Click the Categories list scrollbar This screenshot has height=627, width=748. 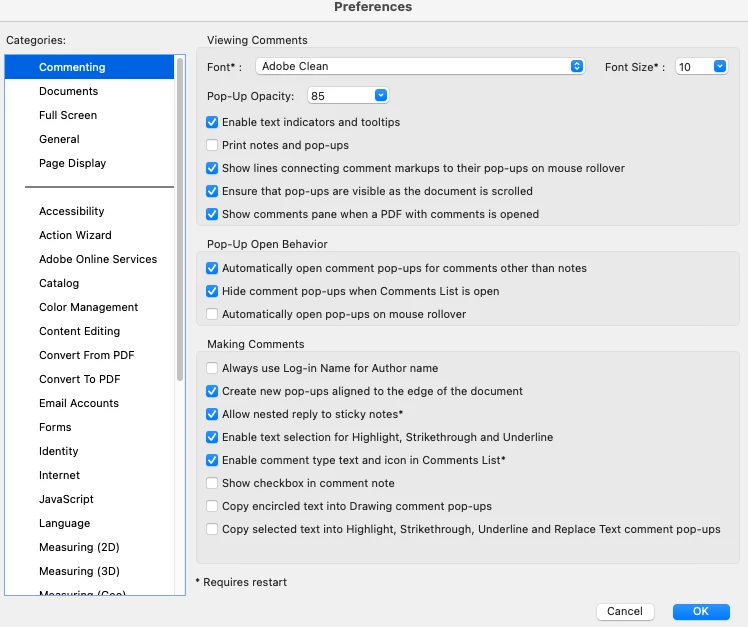(x=180, y=220)
